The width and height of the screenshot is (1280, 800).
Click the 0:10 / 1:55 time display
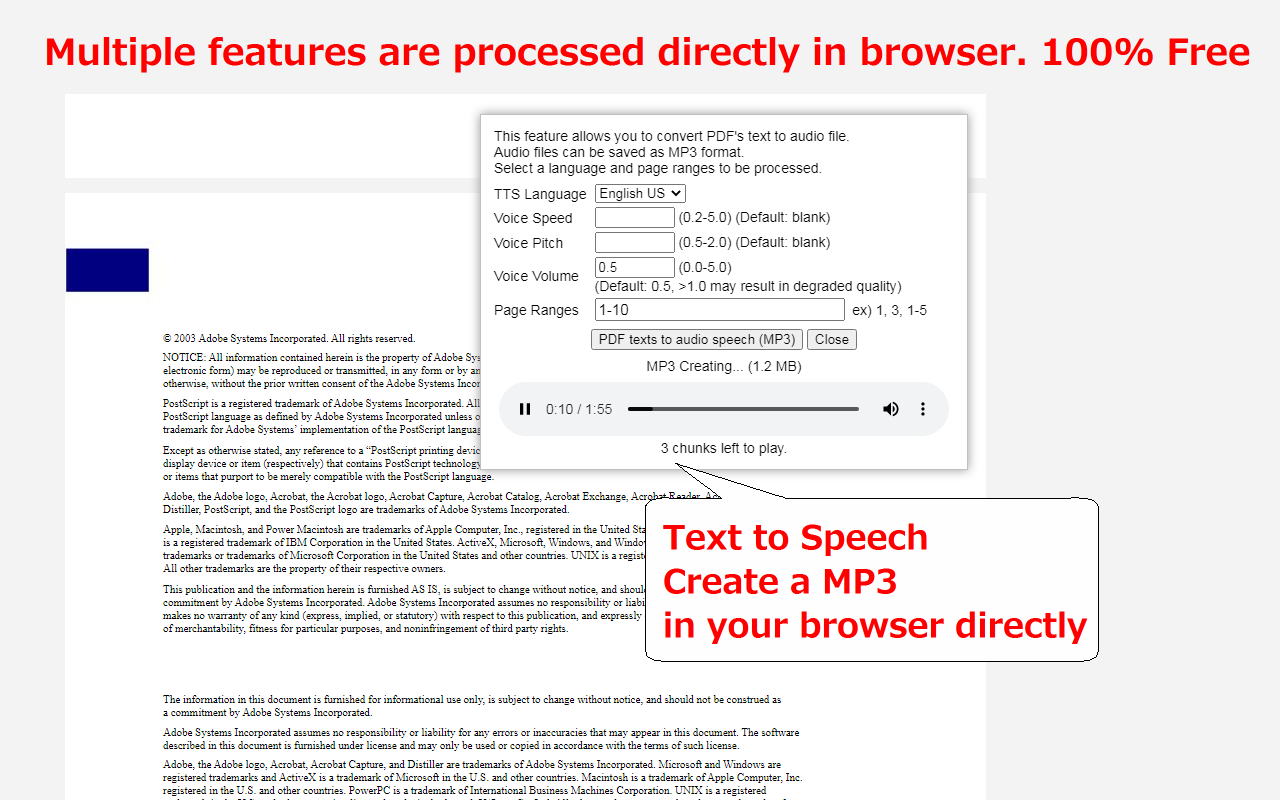click(579, 409)
